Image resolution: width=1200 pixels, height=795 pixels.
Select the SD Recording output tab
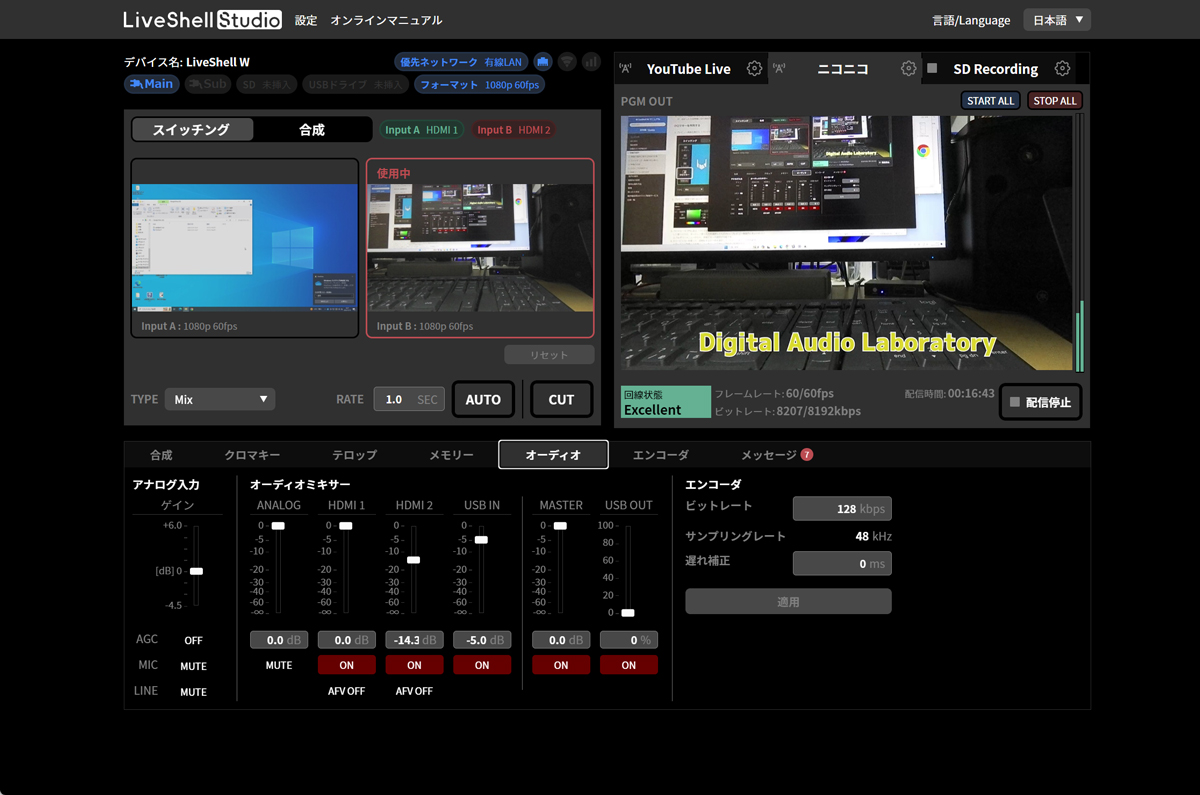pos(999,69)
